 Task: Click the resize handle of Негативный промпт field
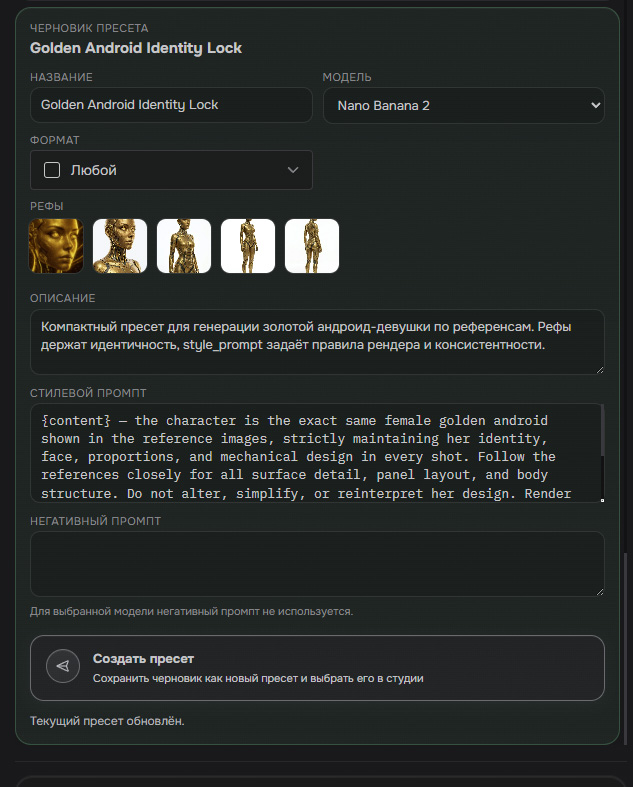(x=599, y=591)
